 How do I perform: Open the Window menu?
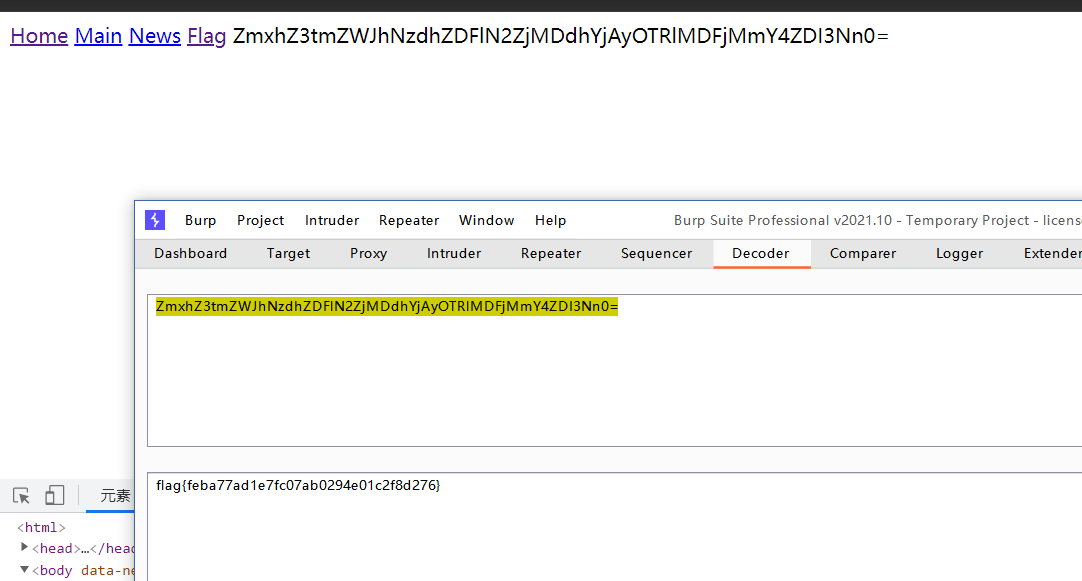486,220
